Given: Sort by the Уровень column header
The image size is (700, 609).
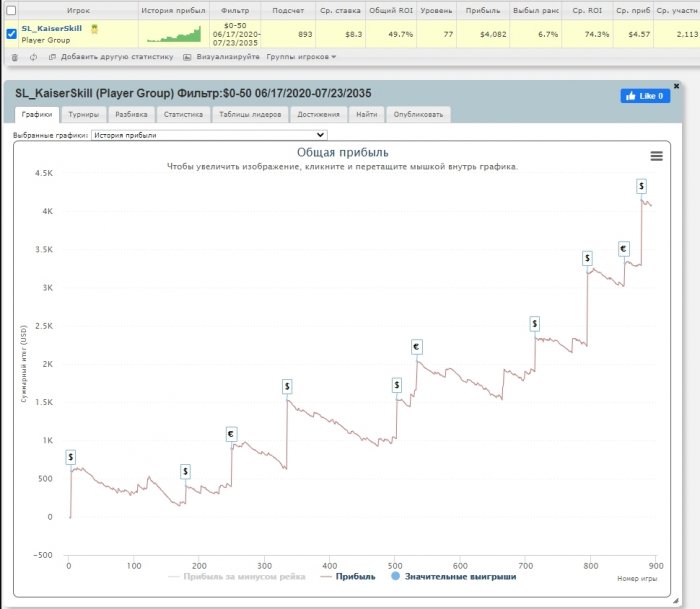Looking at the screenshot, I should [x=436, y=10].
